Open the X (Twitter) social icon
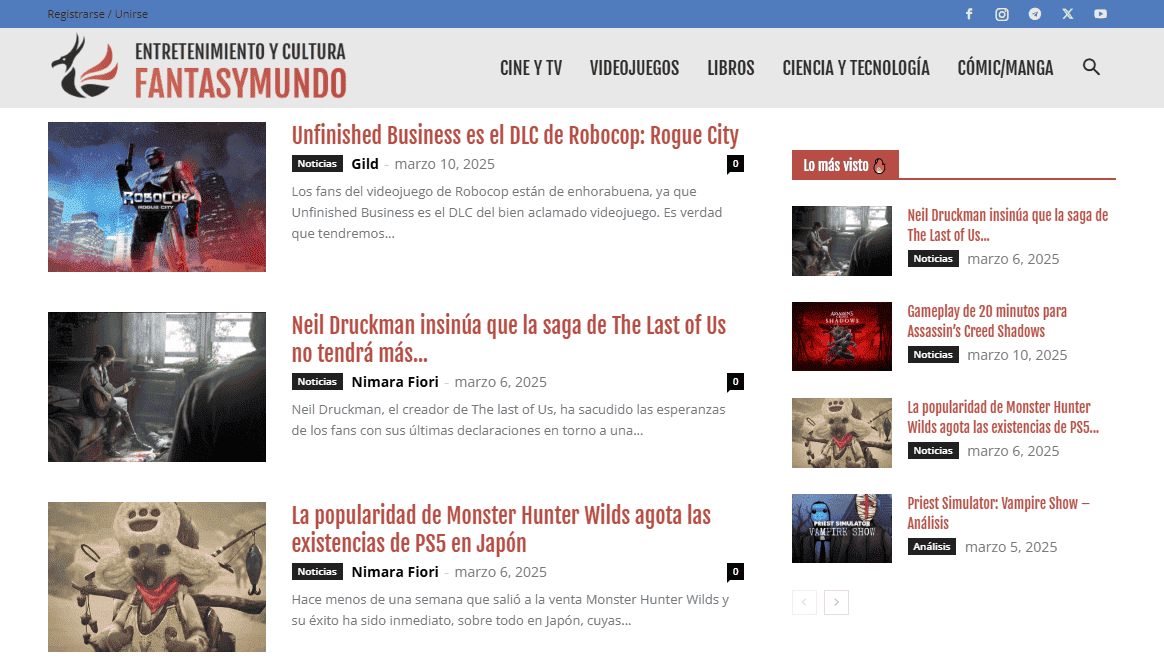 tap(1067, 14)
